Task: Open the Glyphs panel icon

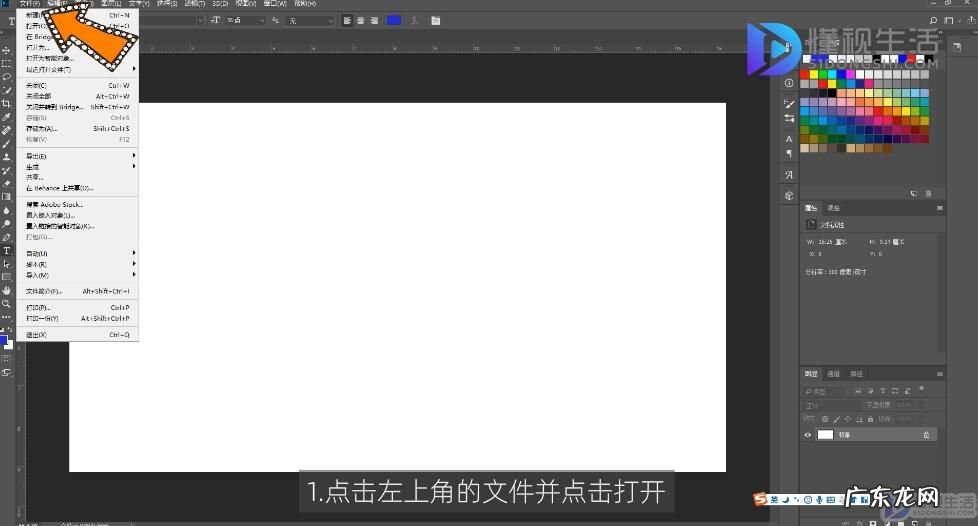Action: tap(789, 175)
